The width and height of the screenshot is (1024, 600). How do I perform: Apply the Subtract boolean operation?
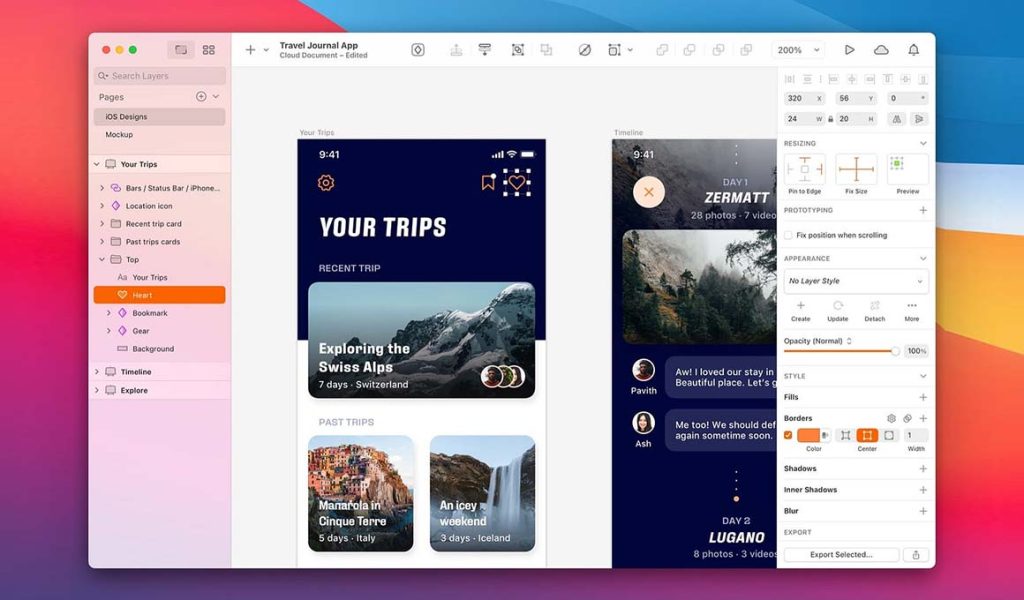[690, 50]
